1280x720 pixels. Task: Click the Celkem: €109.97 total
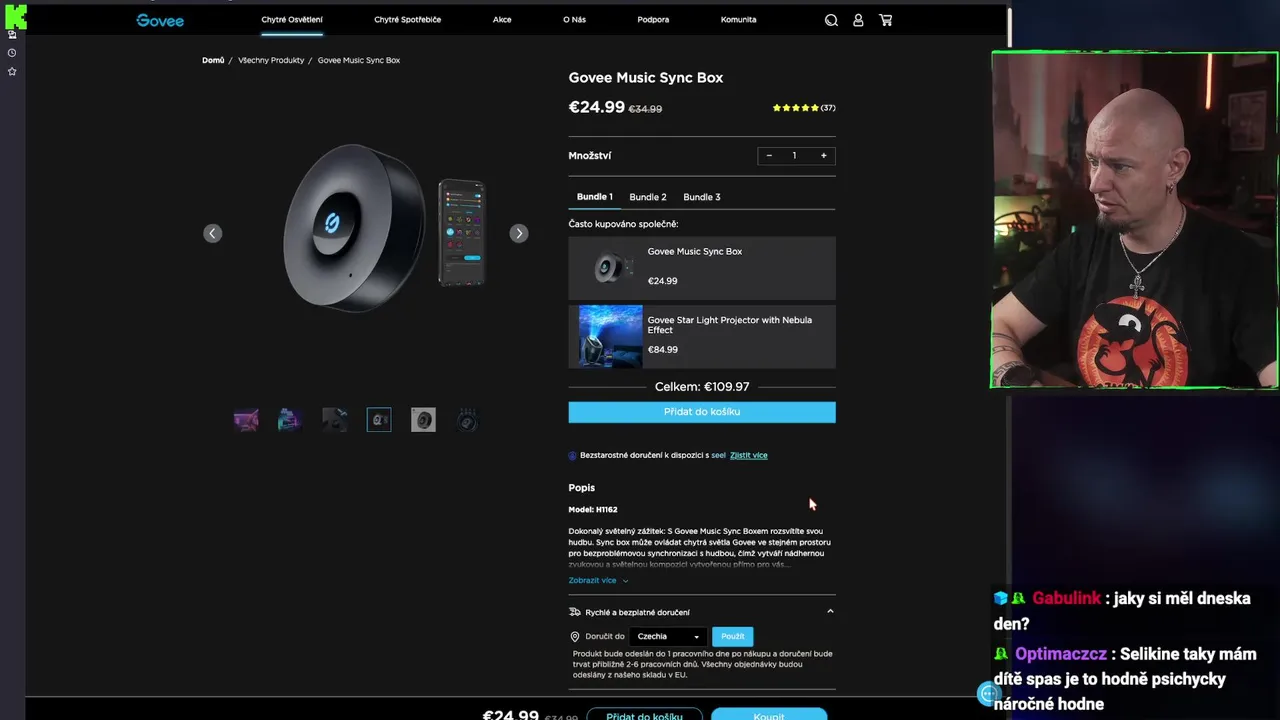pyautogui.click(x=702, y=387)
